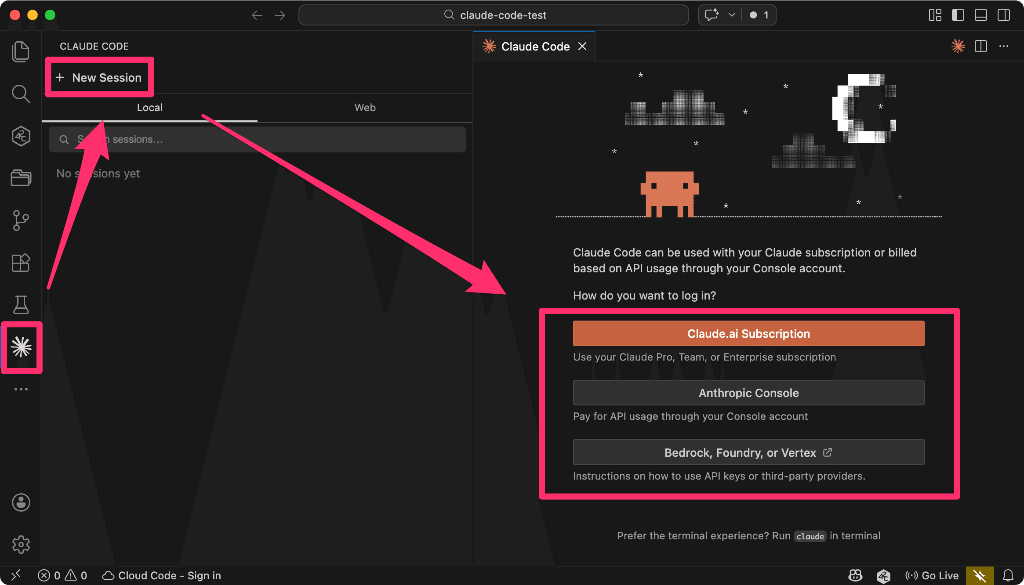
Task: Toggle the primary side bar
Action: (958, 15)
